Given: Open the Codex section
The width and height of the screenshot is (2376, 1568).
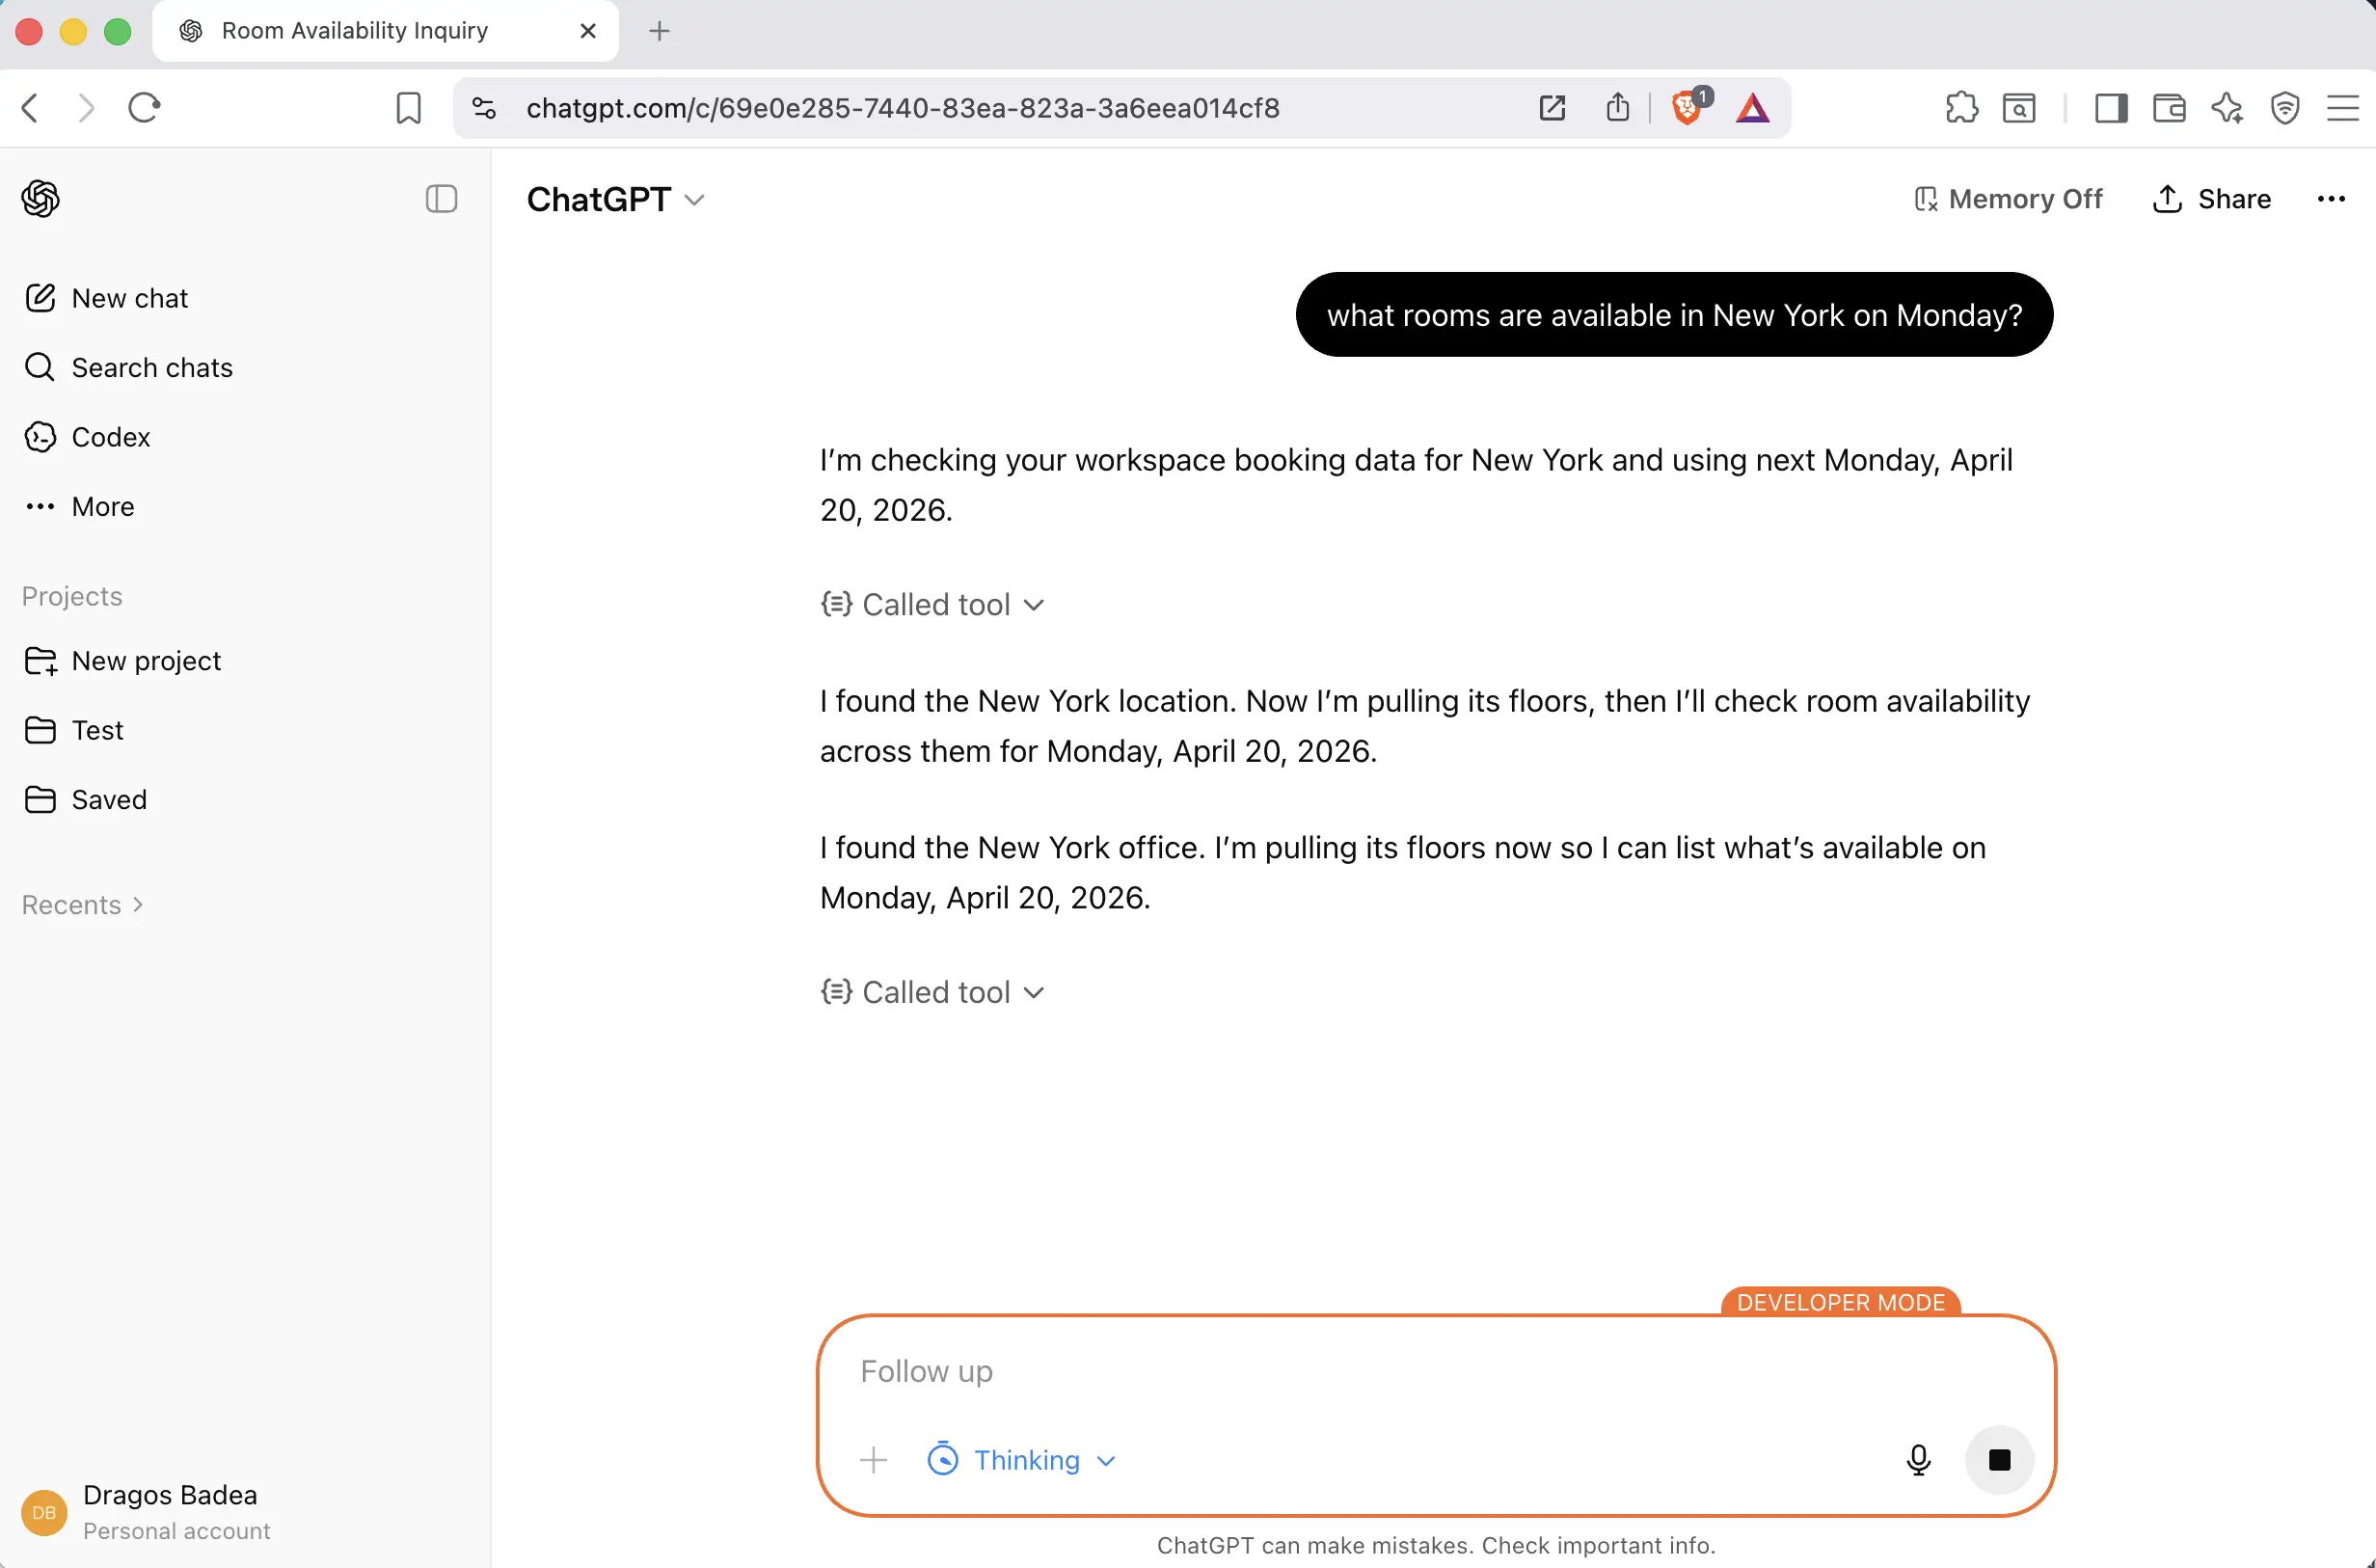Looking at the screenshot, I should pyautogui.click(x=110, y=436).
